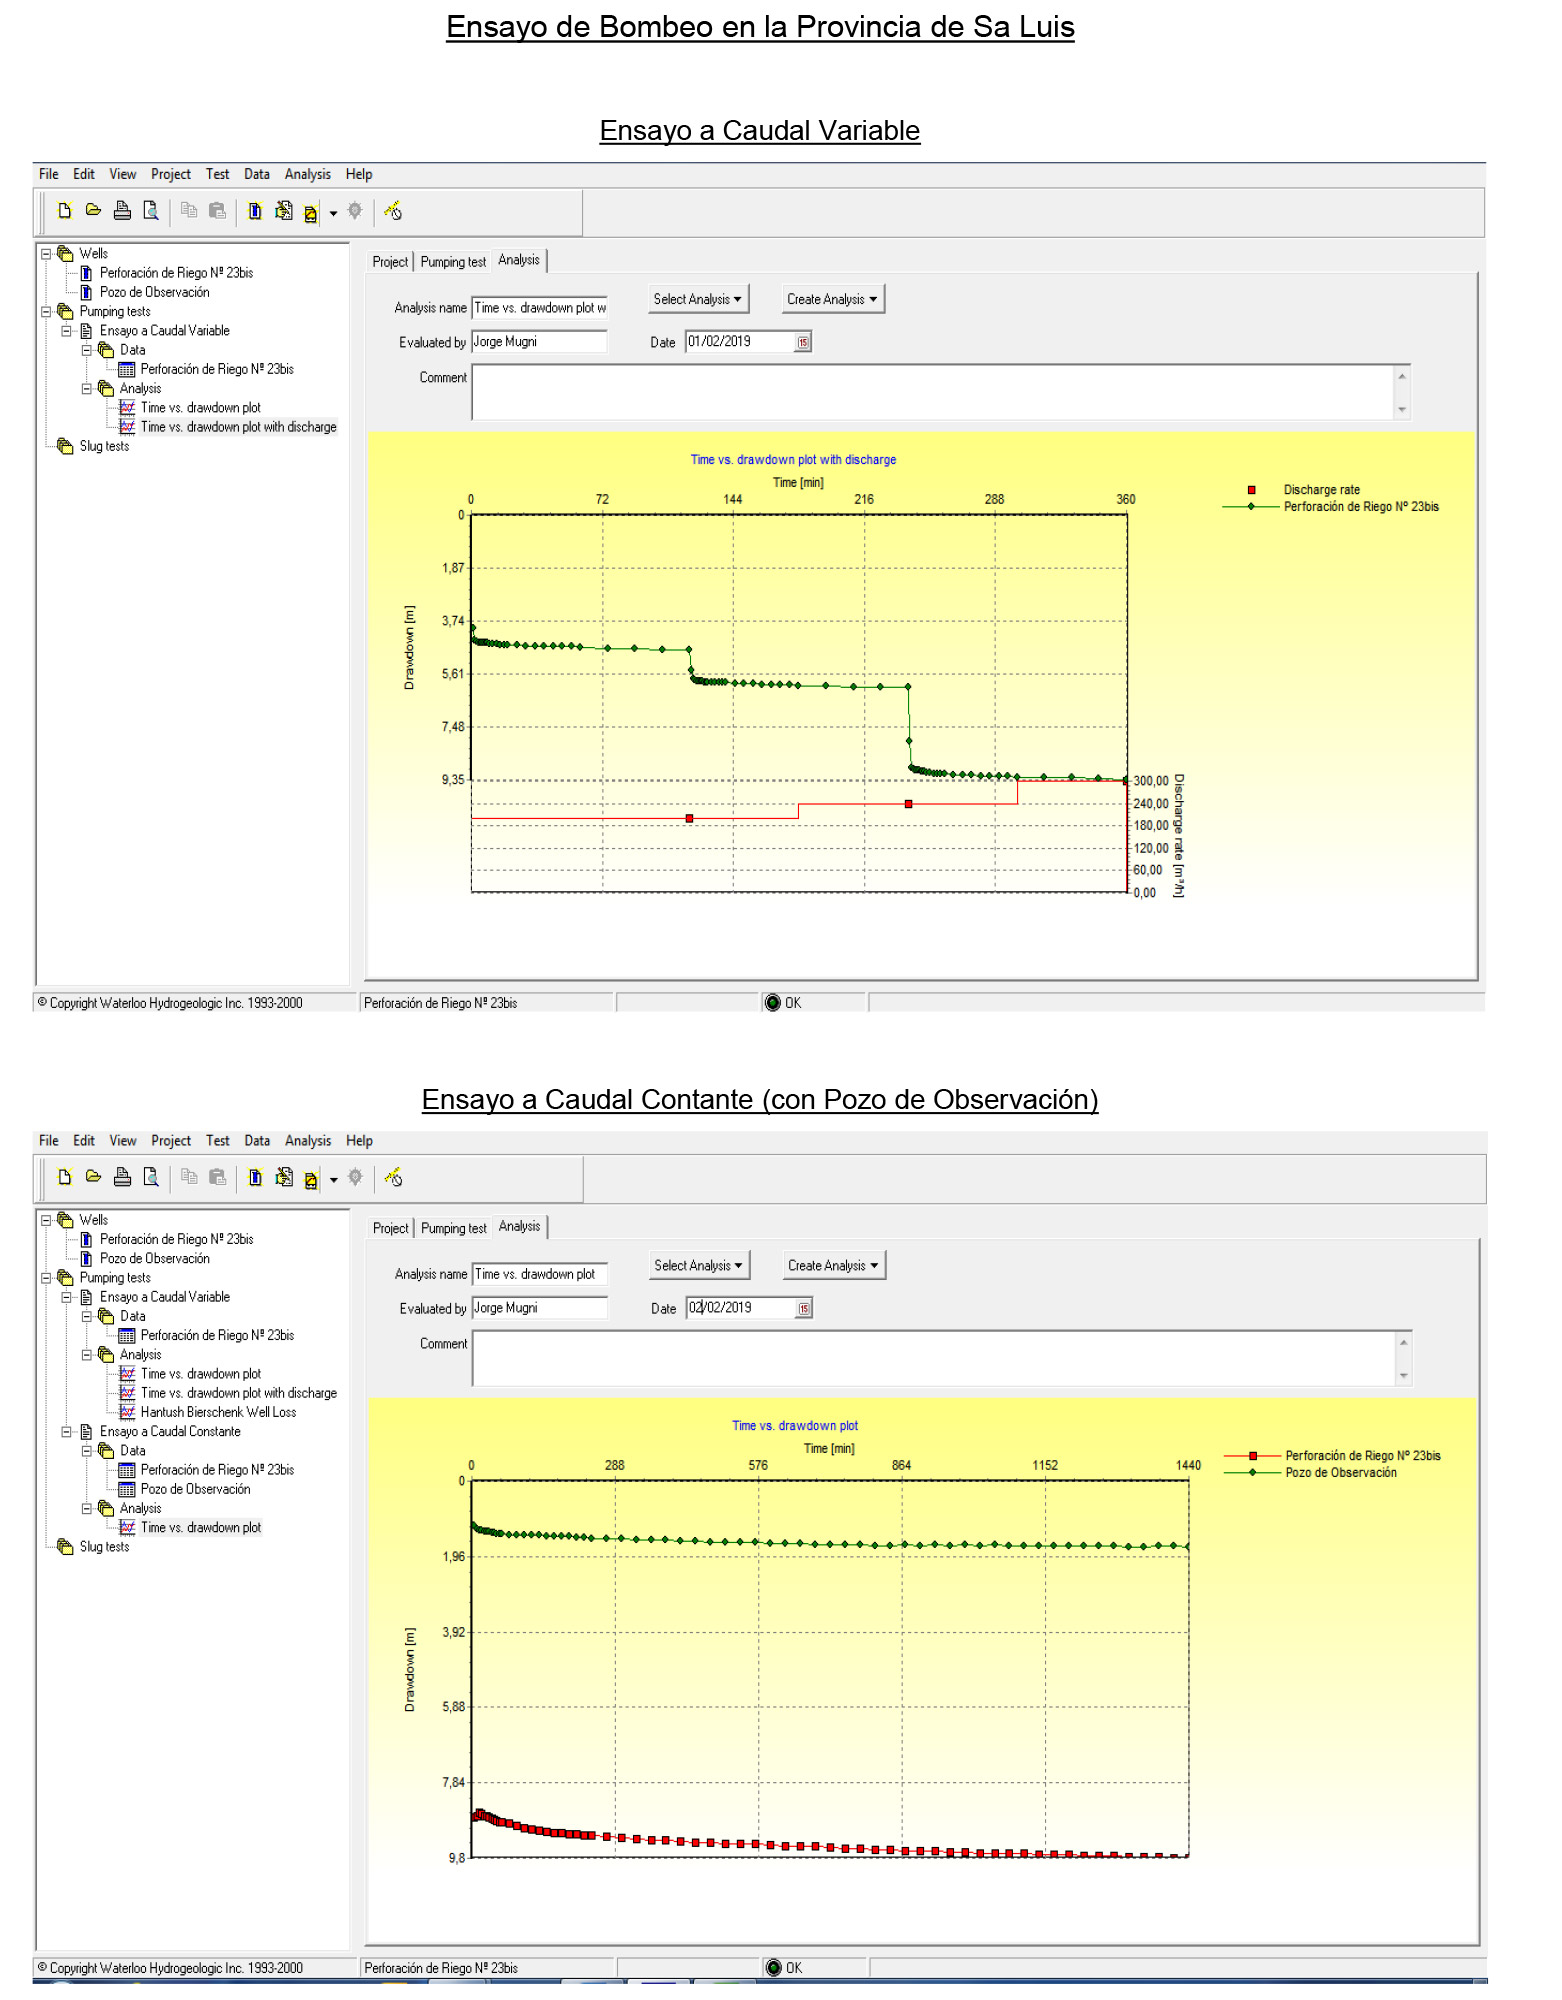Click Copy icon in Caudal Variable window toolbar
The width and height of the screenshot is (1562, 2000).
pos(189,211)
